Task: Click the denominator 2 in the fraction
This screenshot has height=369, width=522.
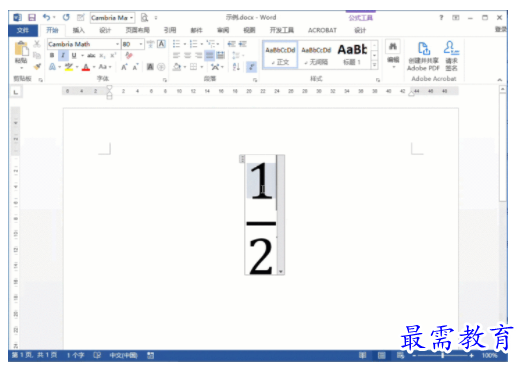Action: coord(261,256)
